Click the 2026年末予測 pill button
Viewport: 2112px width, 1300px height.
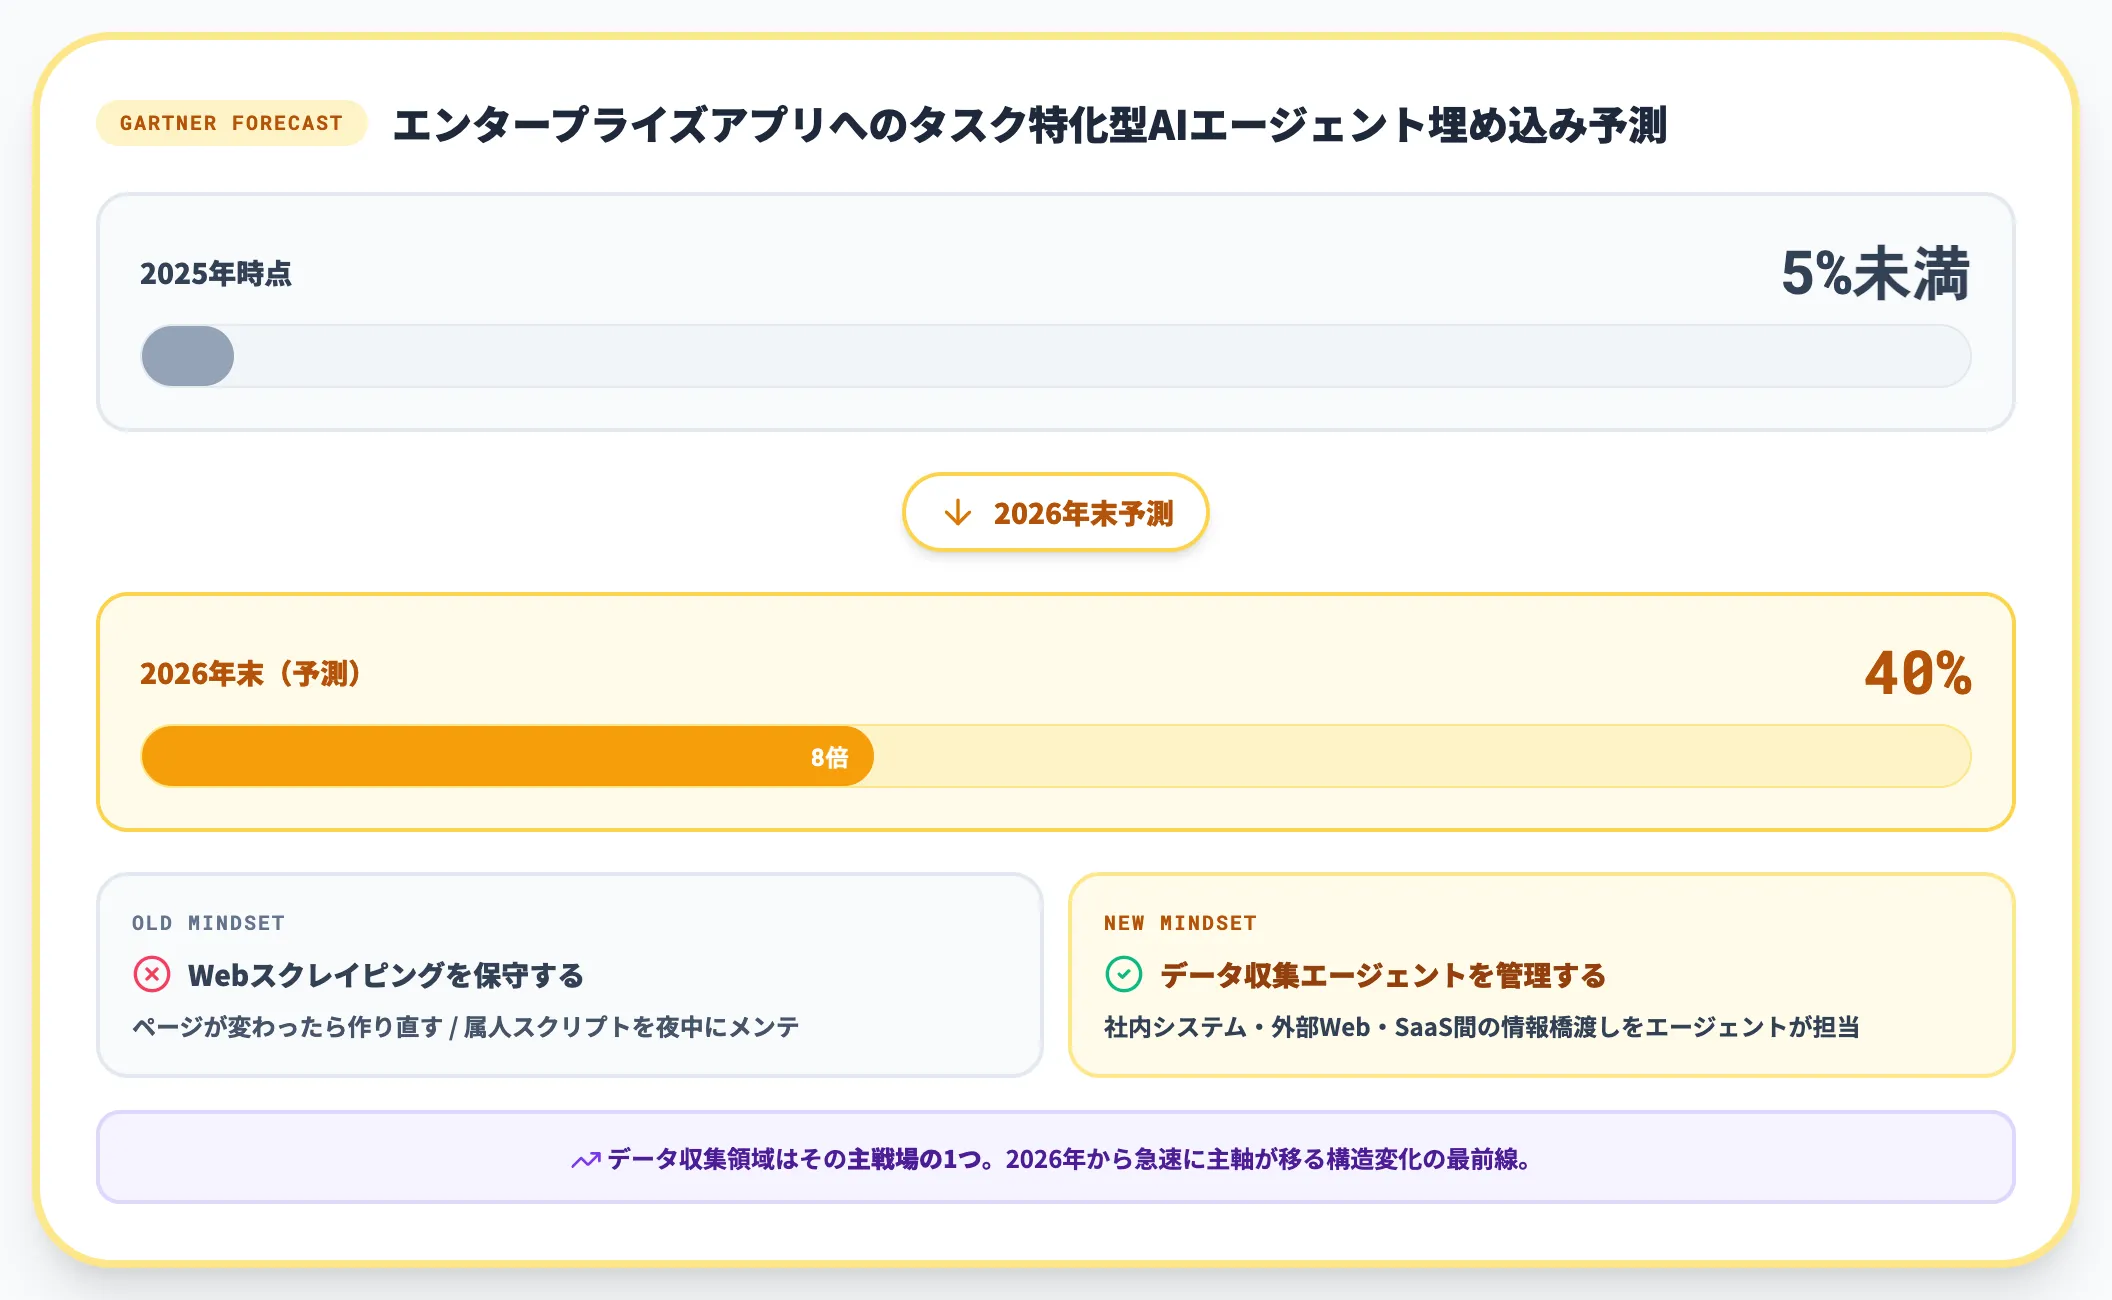tap(1055, 513)
